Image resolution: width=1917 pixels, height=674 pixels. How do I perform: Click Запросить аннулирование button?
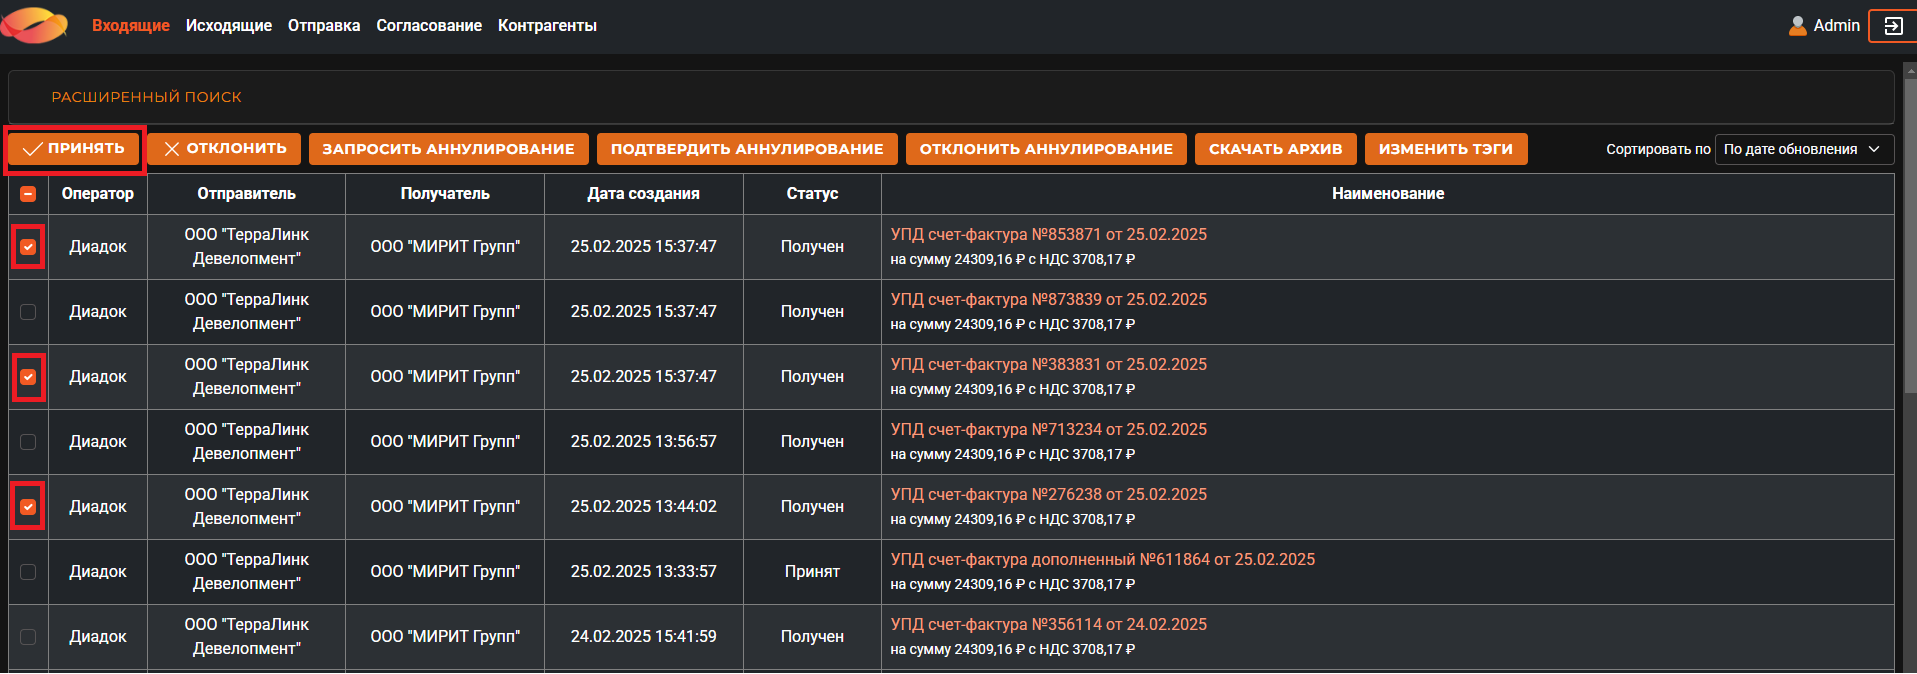pyautogui.click(x=448, y=149)
